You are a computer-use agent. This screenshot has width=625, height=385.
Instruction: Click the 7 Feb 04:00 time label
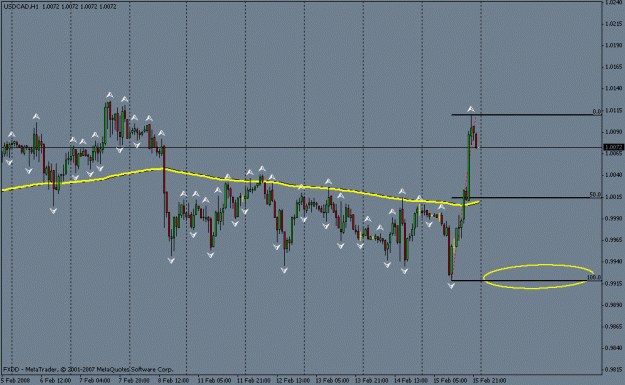[94, 380]
